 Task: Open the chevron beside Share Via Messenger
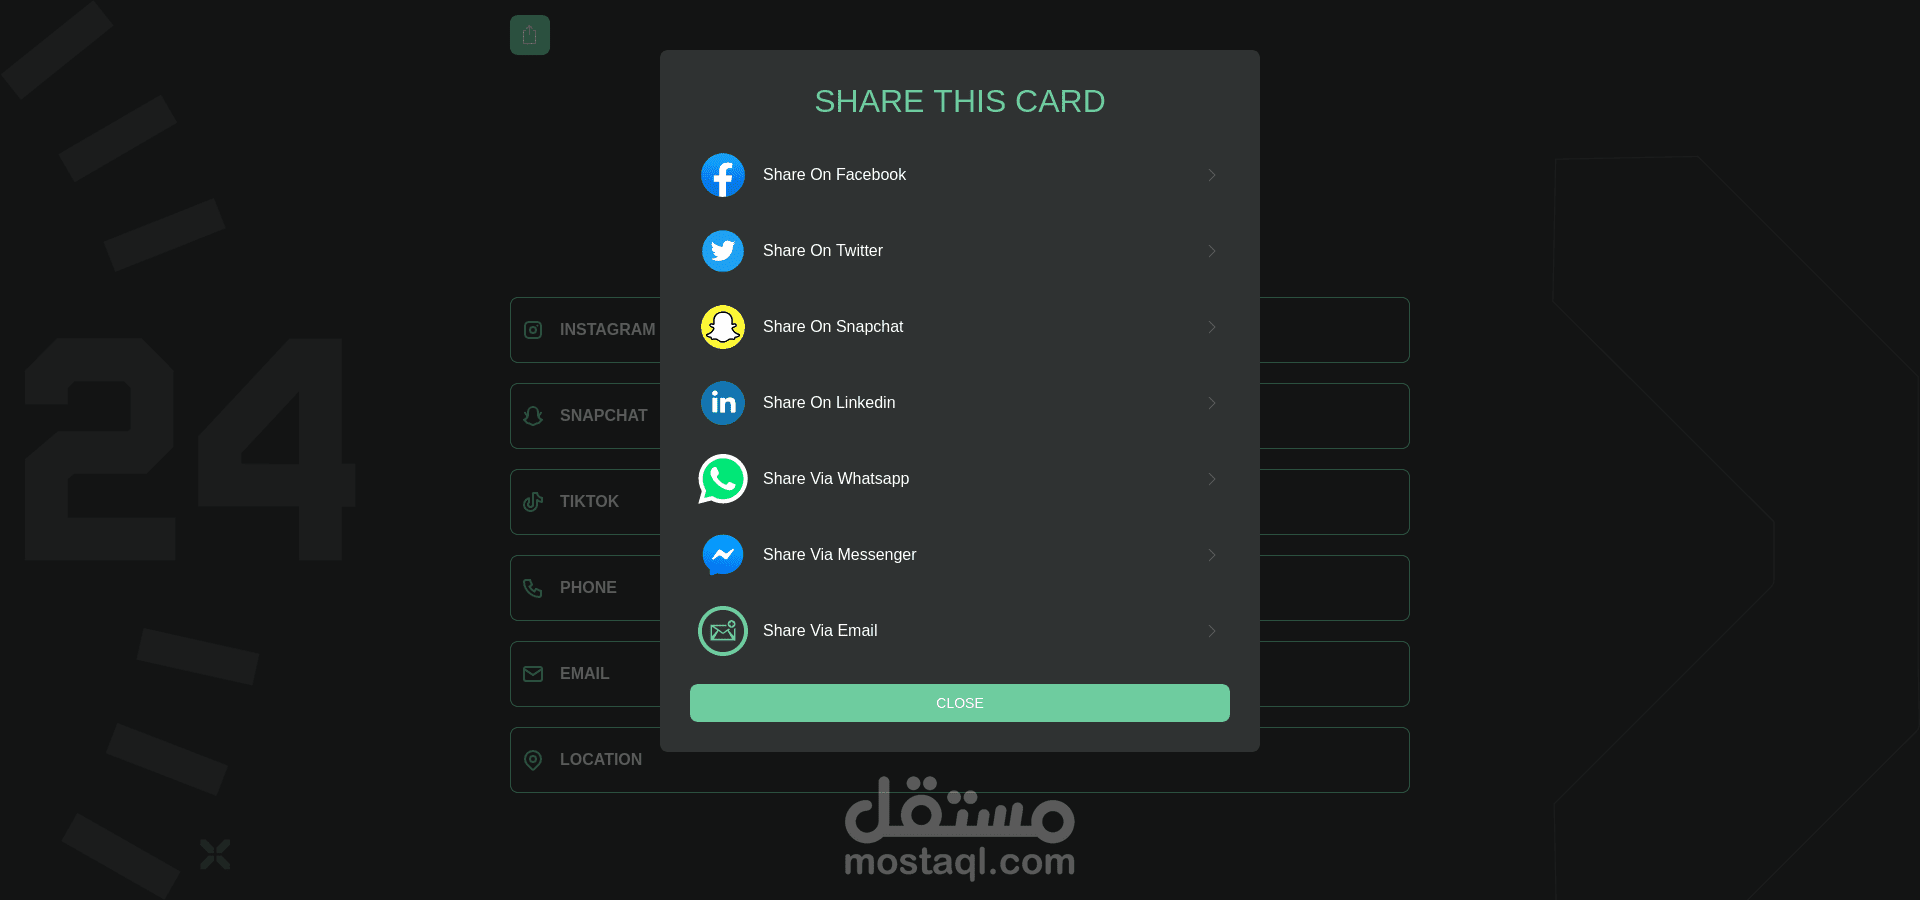pos(1212,555)
